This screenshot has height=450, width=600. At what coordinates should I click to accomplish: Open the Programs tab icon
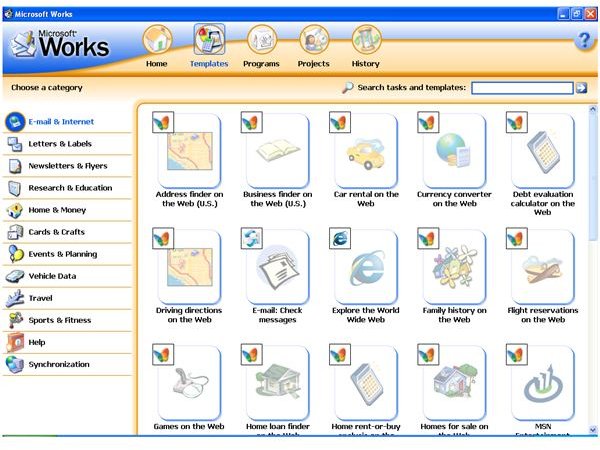(262, 39)
